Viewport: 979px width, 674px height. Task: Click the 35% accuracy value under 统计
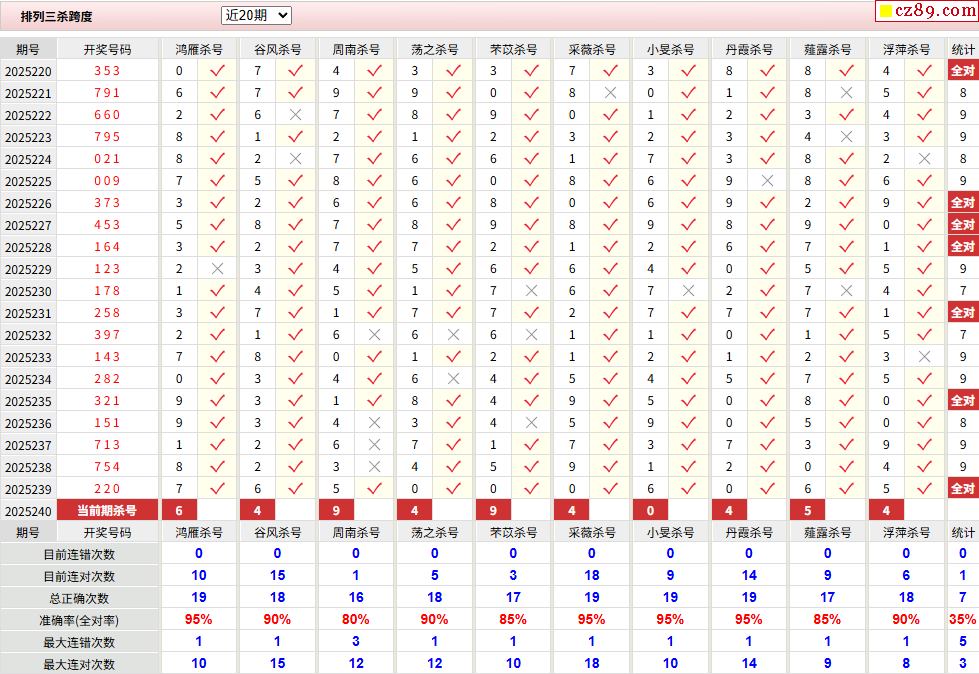coord(963,620)
